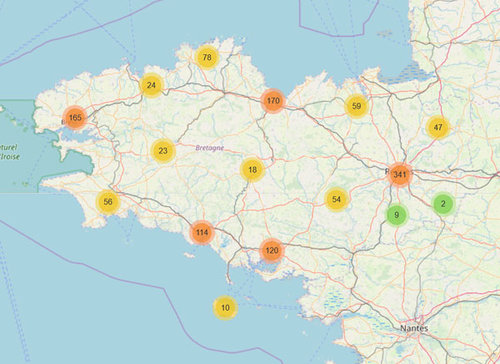Click the small island near the 114 cluster
500x364 pixels.
(x=189, y=255)
